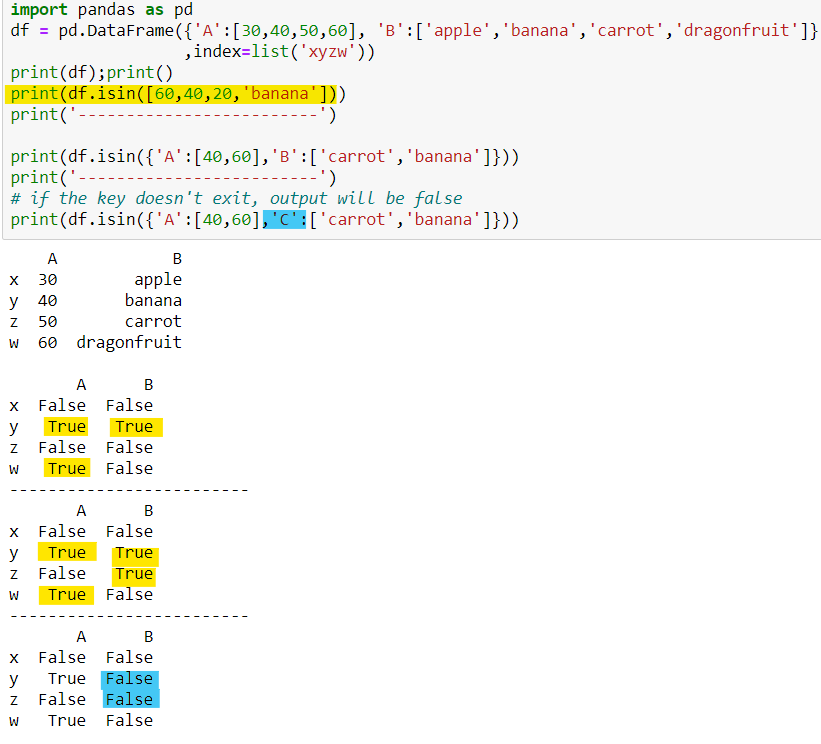Click the 'dragonfruit' string in the DataFrame code
The height and width of the screenshot is (744, 821).
click(740, 30)
